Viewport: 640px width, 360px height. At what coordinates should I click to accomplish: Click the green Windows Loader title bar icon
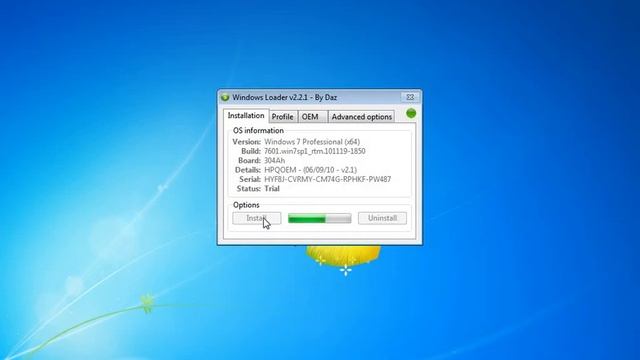click(x=225, y=98)
